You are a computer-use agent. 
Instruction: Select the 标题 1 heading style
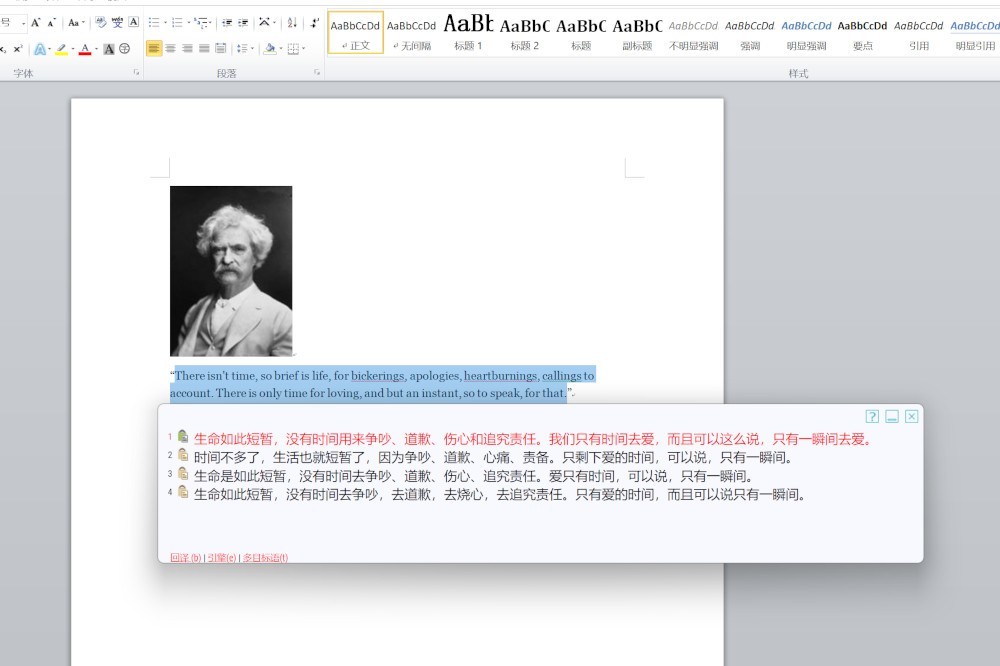point(468,34)
